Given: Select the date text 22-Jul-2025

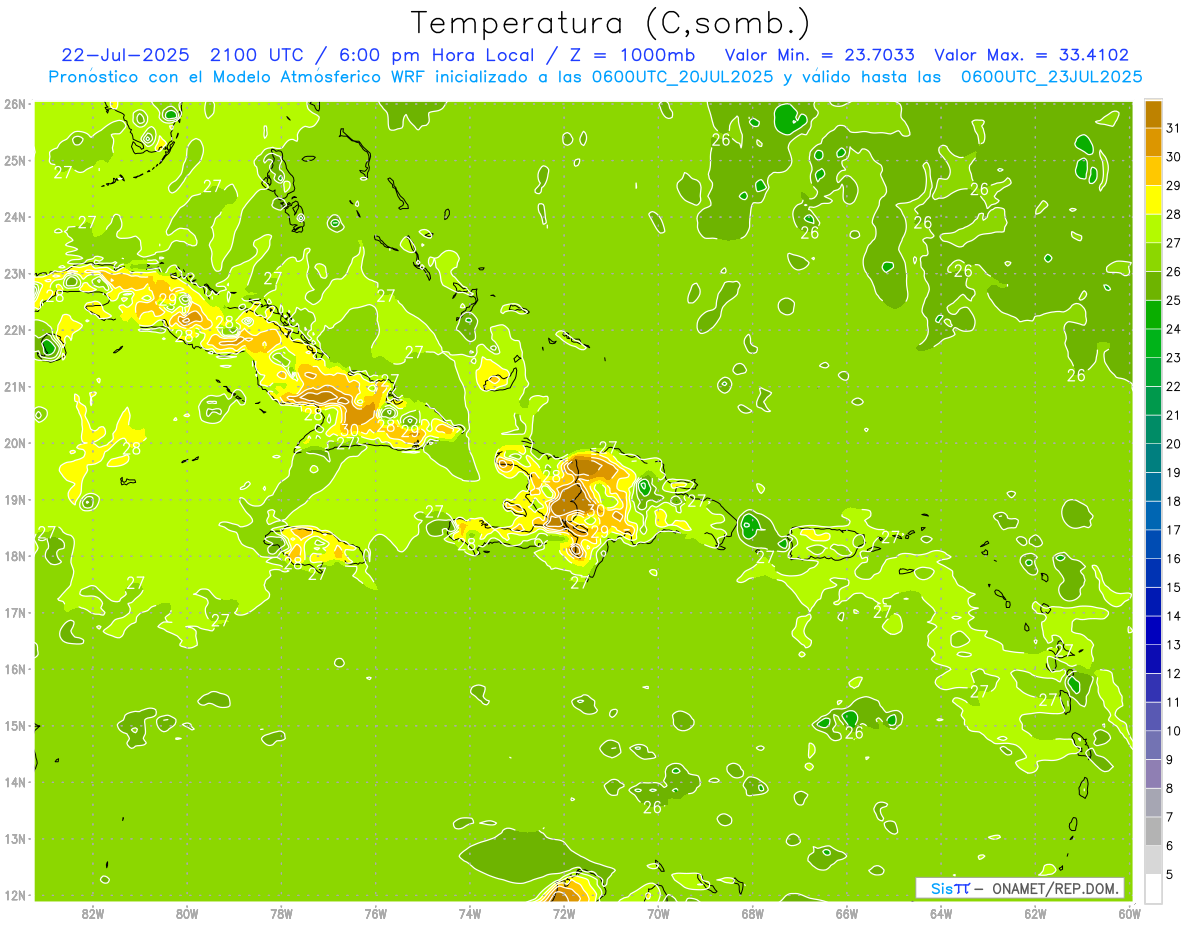Looking at the screenshot, I should click(x=126, y=55).
